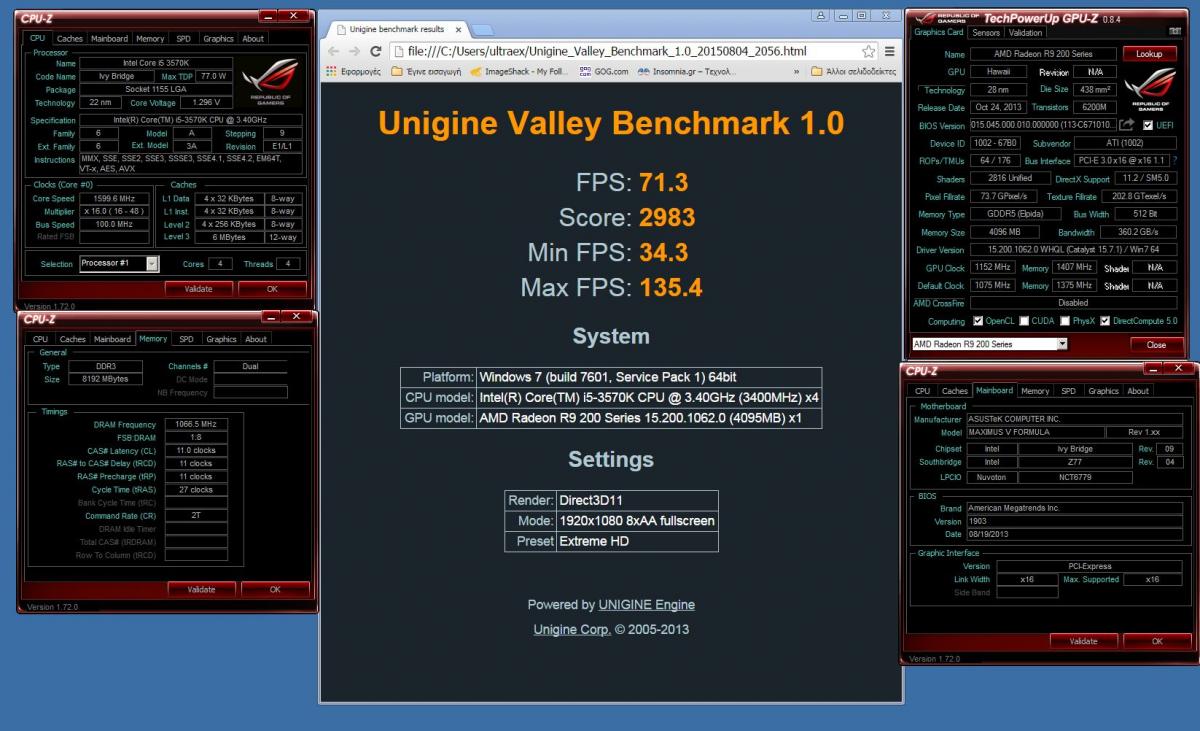Image resolution: width=1200 pixels, height=731 pixels.
Task: Click Validate in the CPU-Z memory window
Action: [x=201, y=589]
